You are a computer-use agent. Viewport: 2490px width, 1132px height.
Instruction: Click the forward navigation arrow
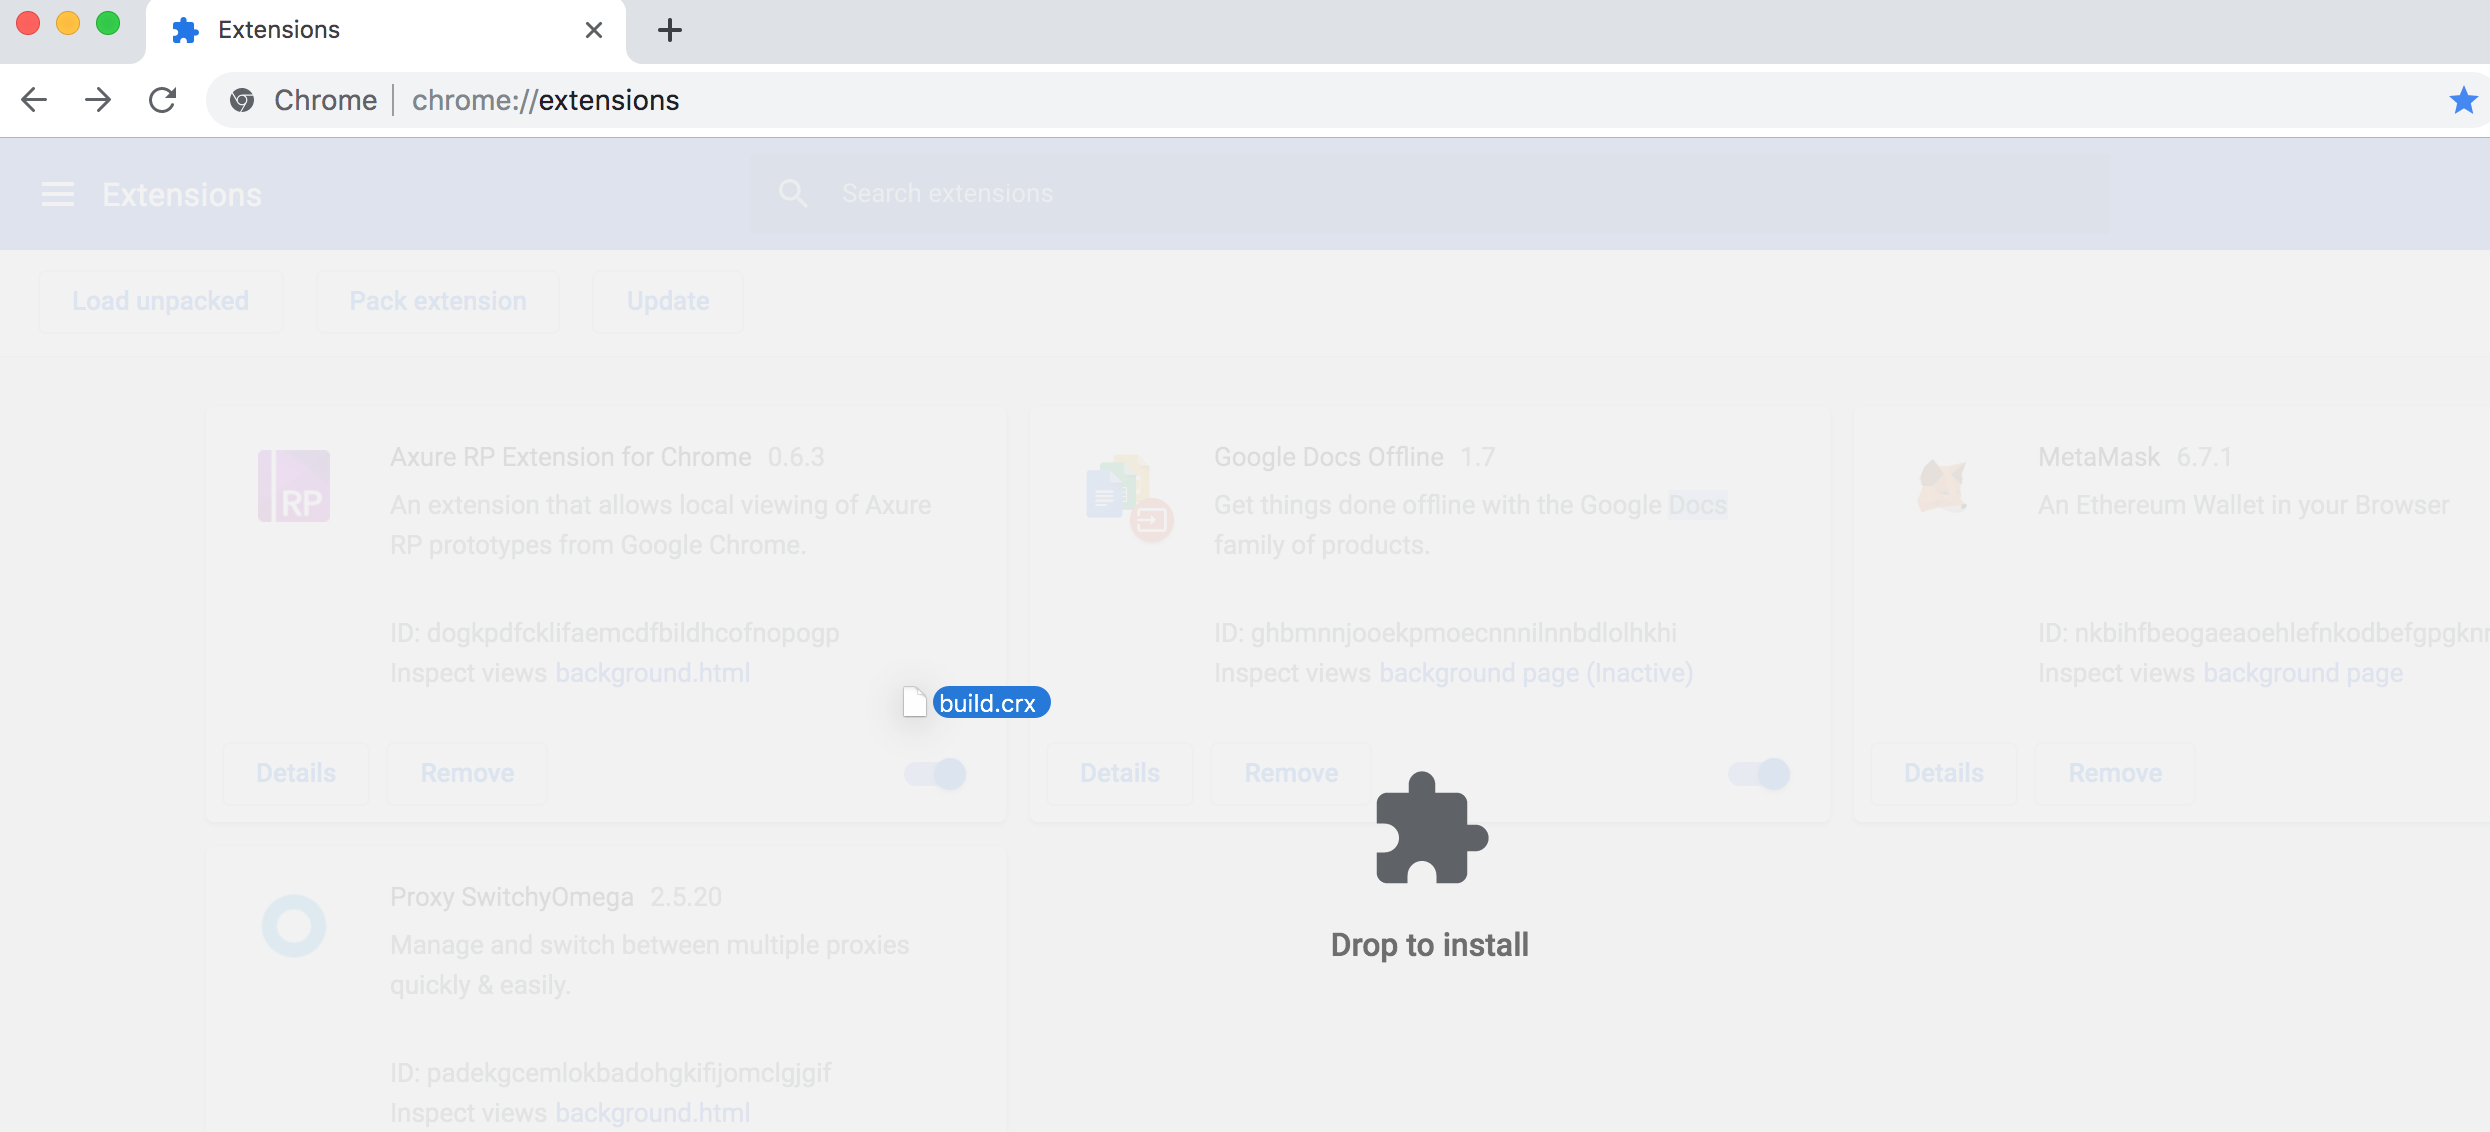[98, 100]
